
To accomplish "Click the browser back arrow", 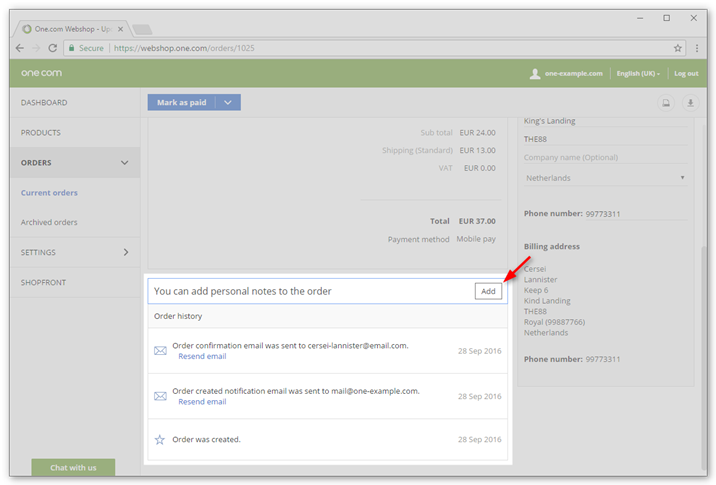I will [20, 48].
